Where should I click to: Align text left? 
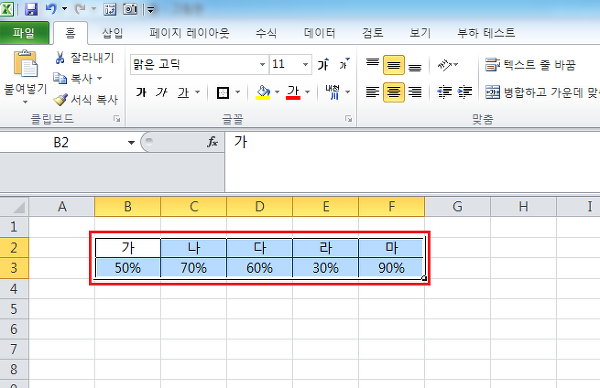372,92
